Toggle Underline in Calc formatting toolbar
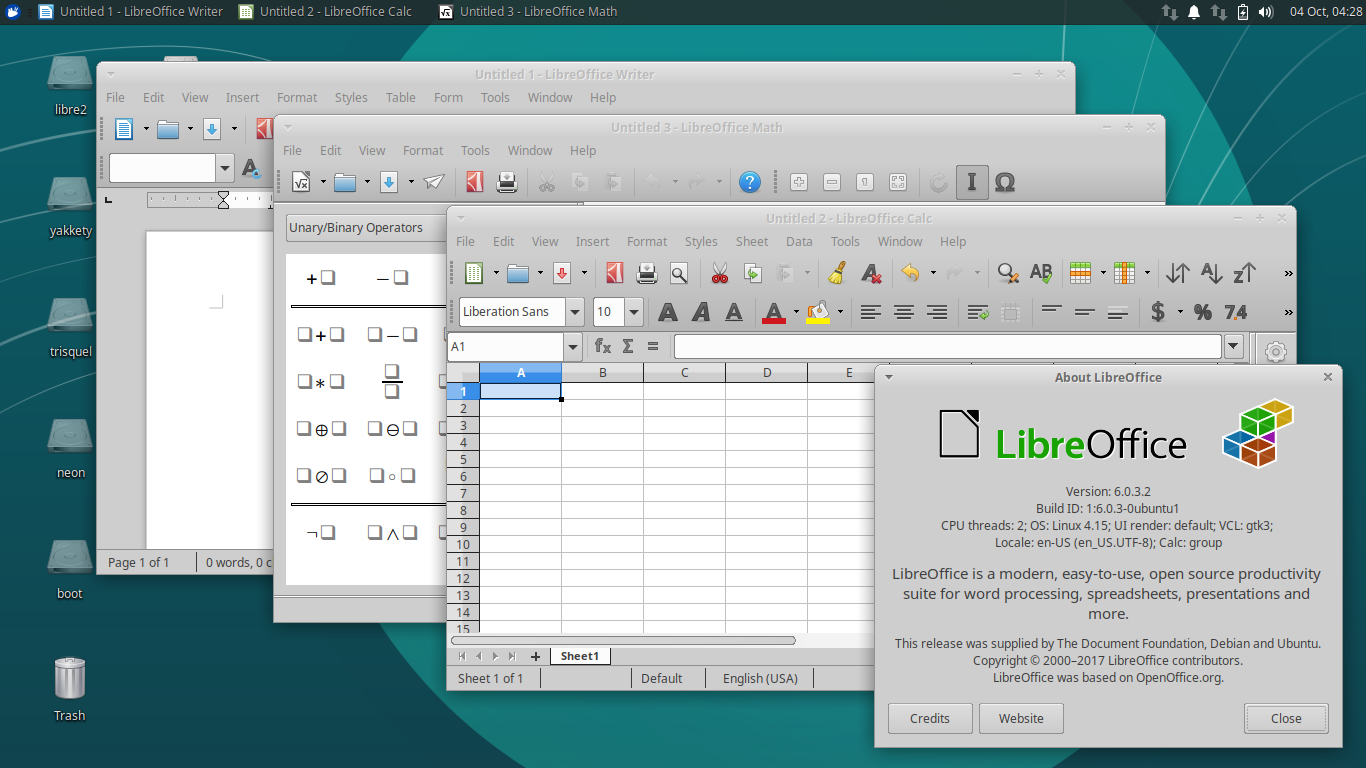The width and height of the screenshot is (1366, 768). (x=734, y=312)
